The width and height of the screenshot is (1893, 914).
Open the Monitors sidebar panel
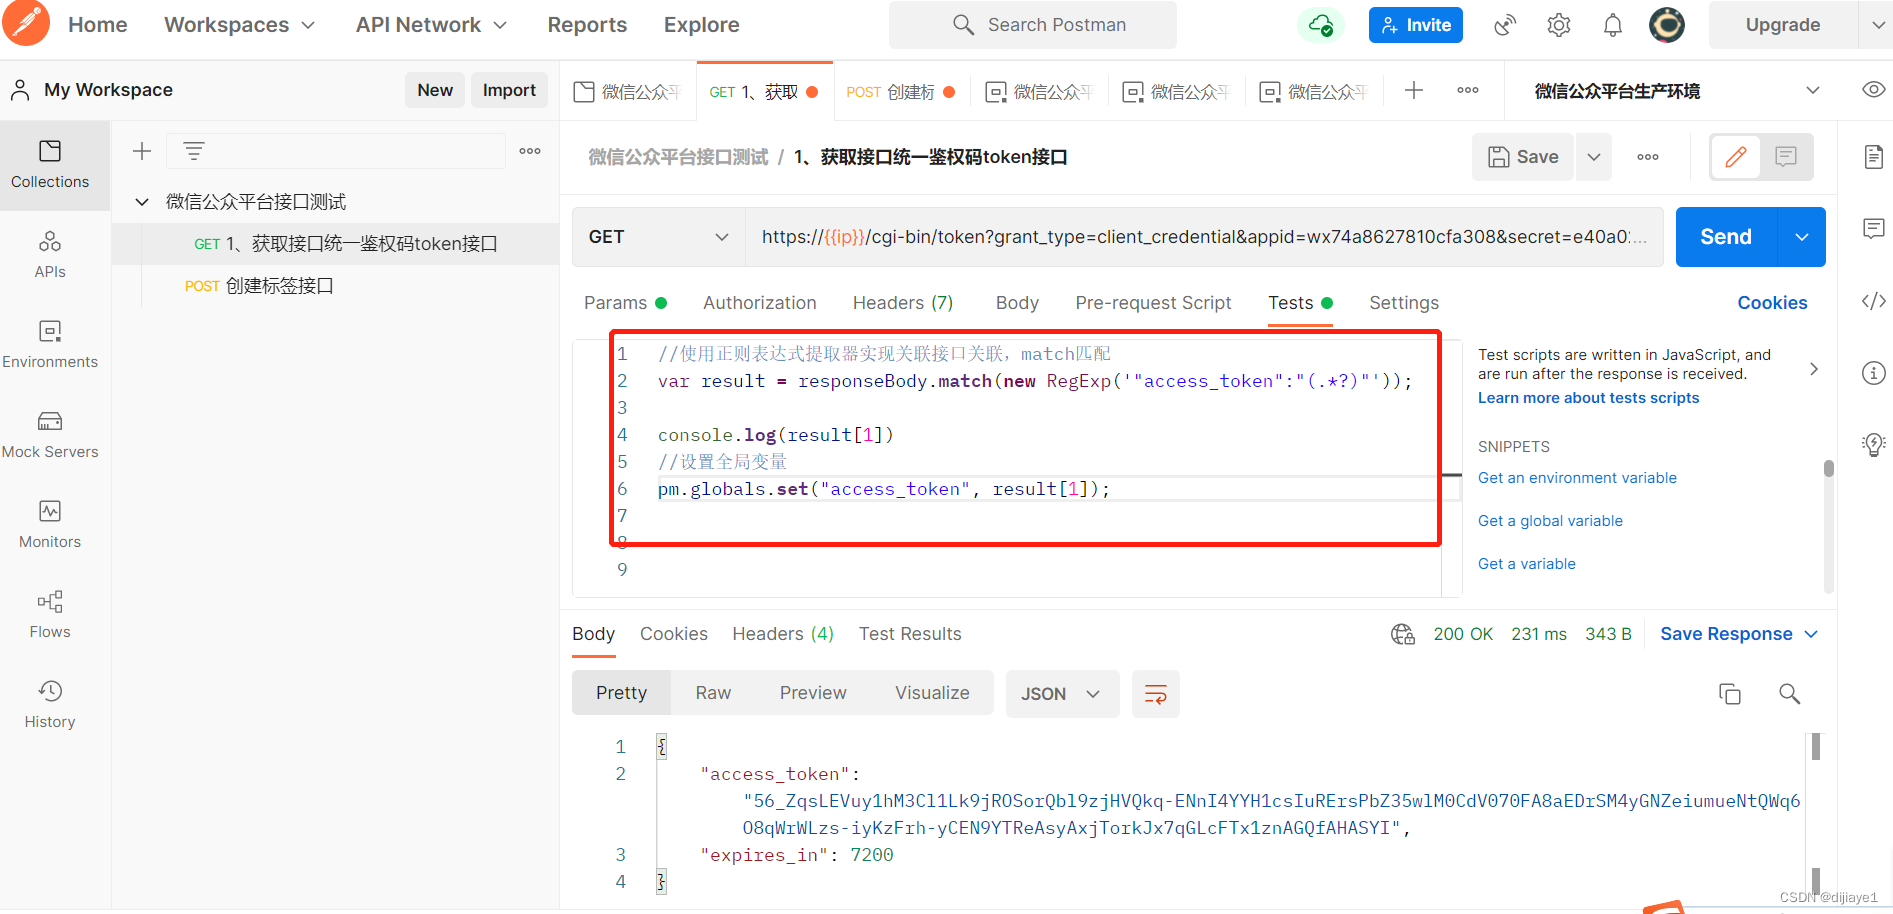point(50,525)
